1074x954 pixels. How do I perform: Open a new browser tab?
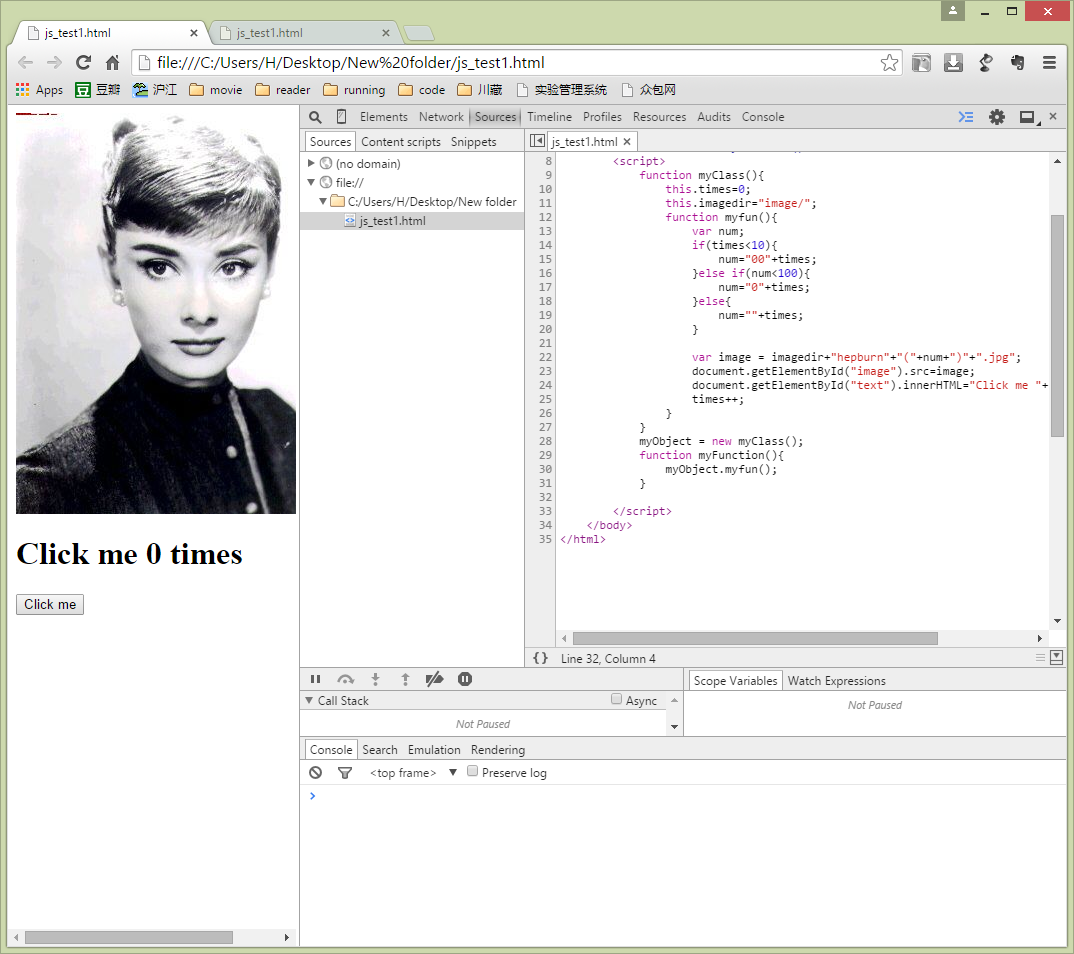pos(419,33)
